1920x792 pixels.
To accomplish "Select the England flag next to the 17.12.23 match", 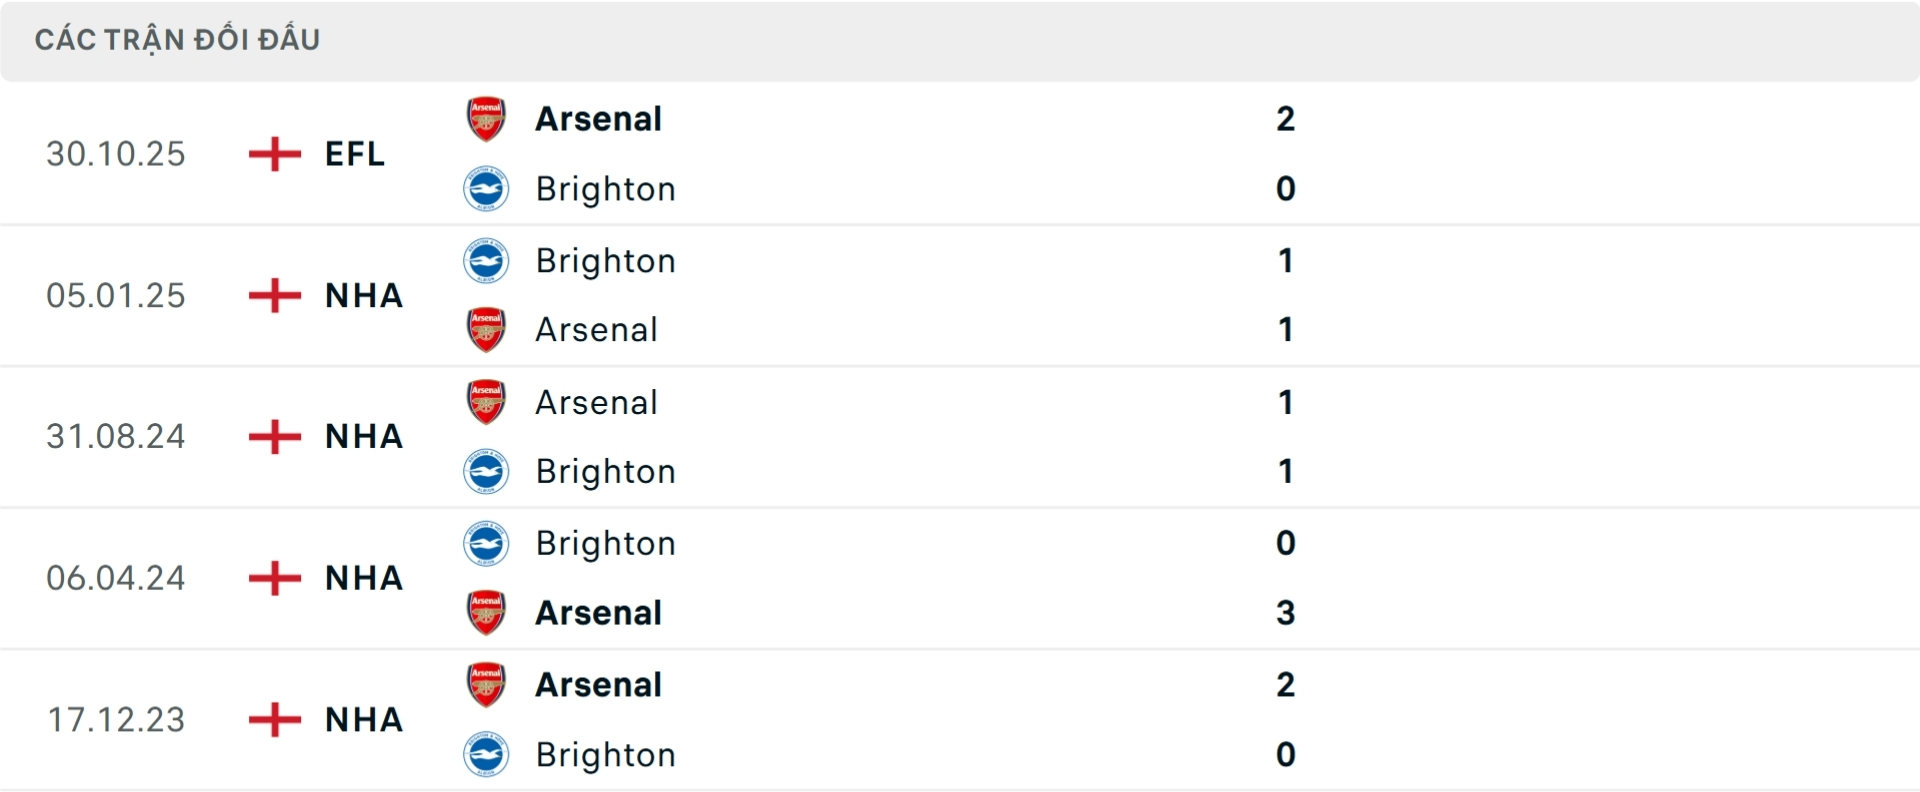I will point(272,720).
